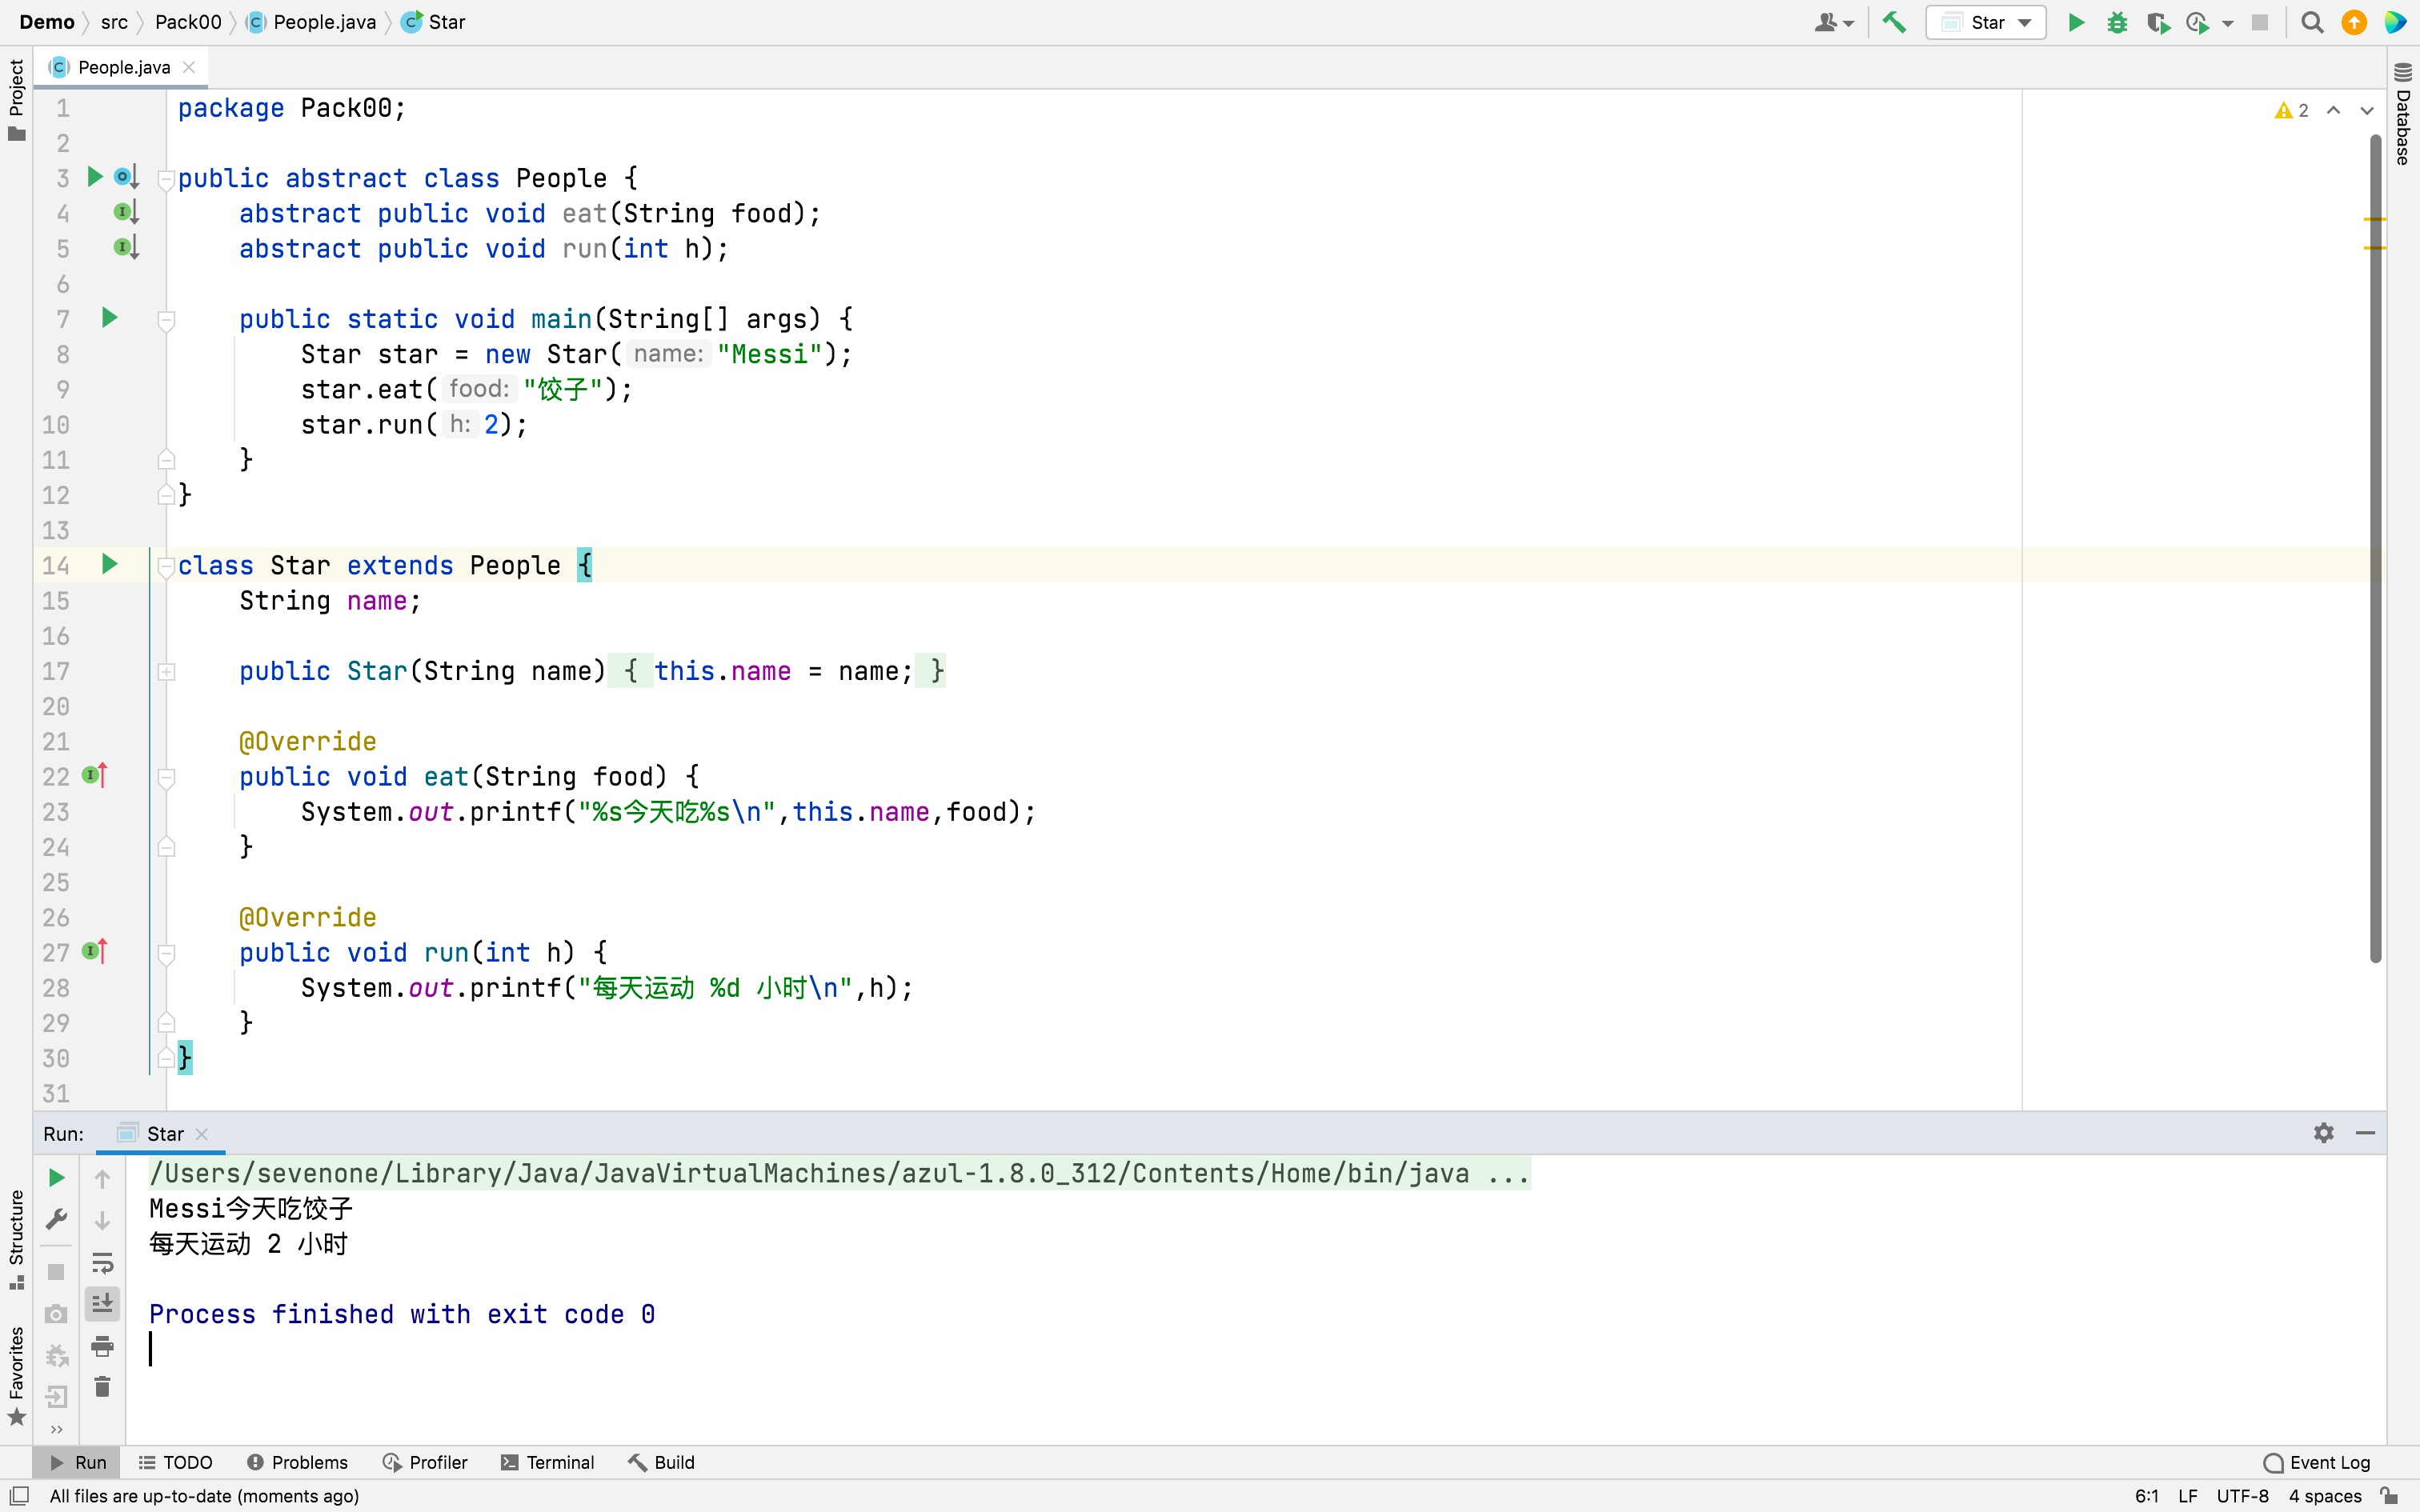This screenshot has width=2420, height=1512.
Task: Toggle soft-wrap in the console
Action: click(x=102, y=1262)
